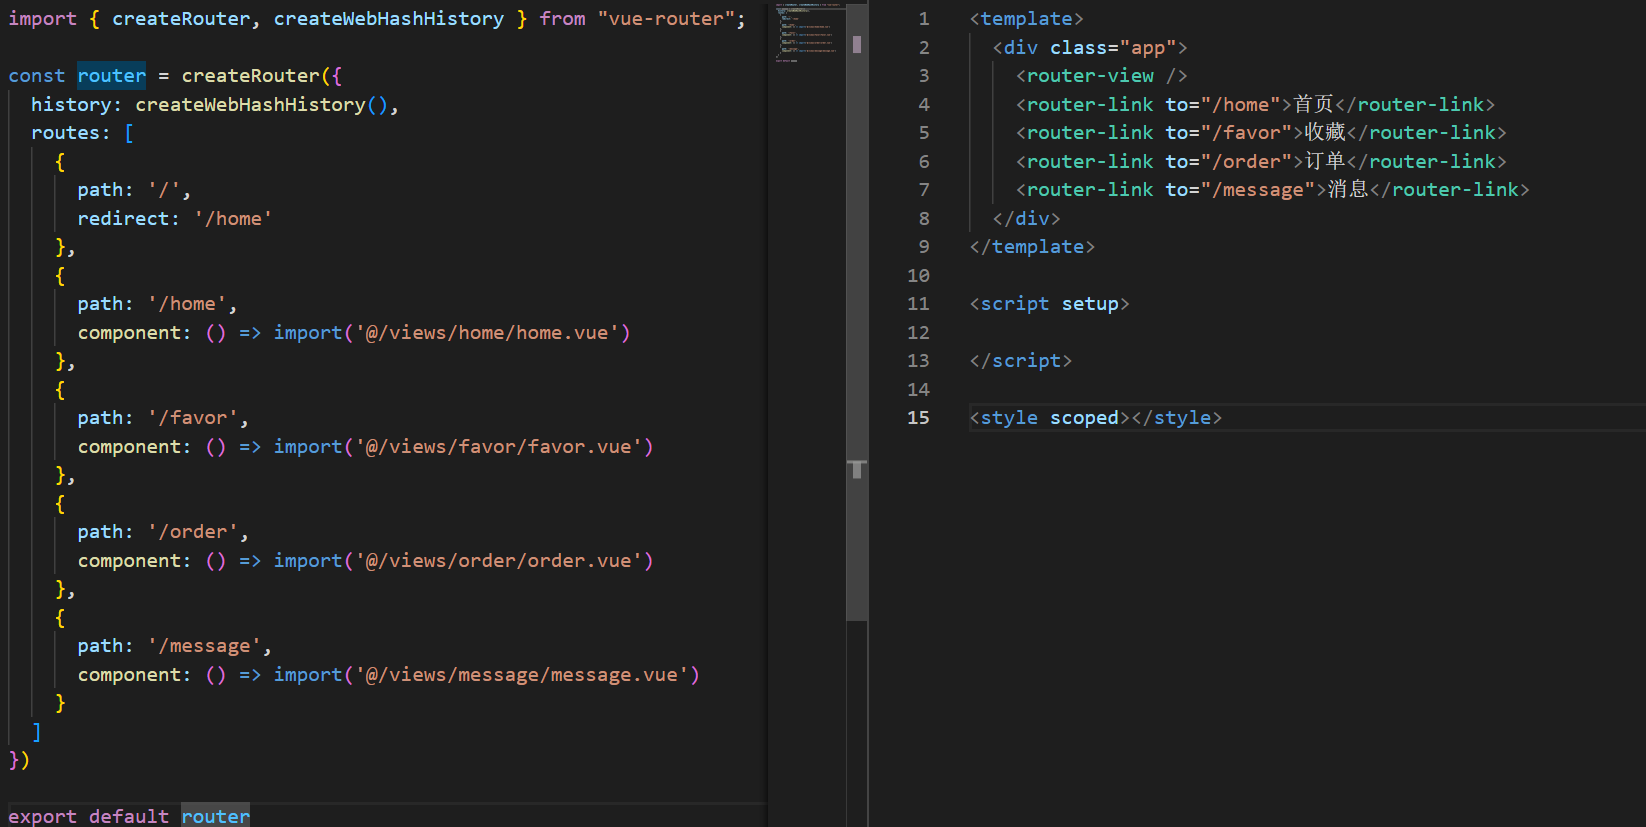Click the favor.vue import path

click(x=499, y=447)
